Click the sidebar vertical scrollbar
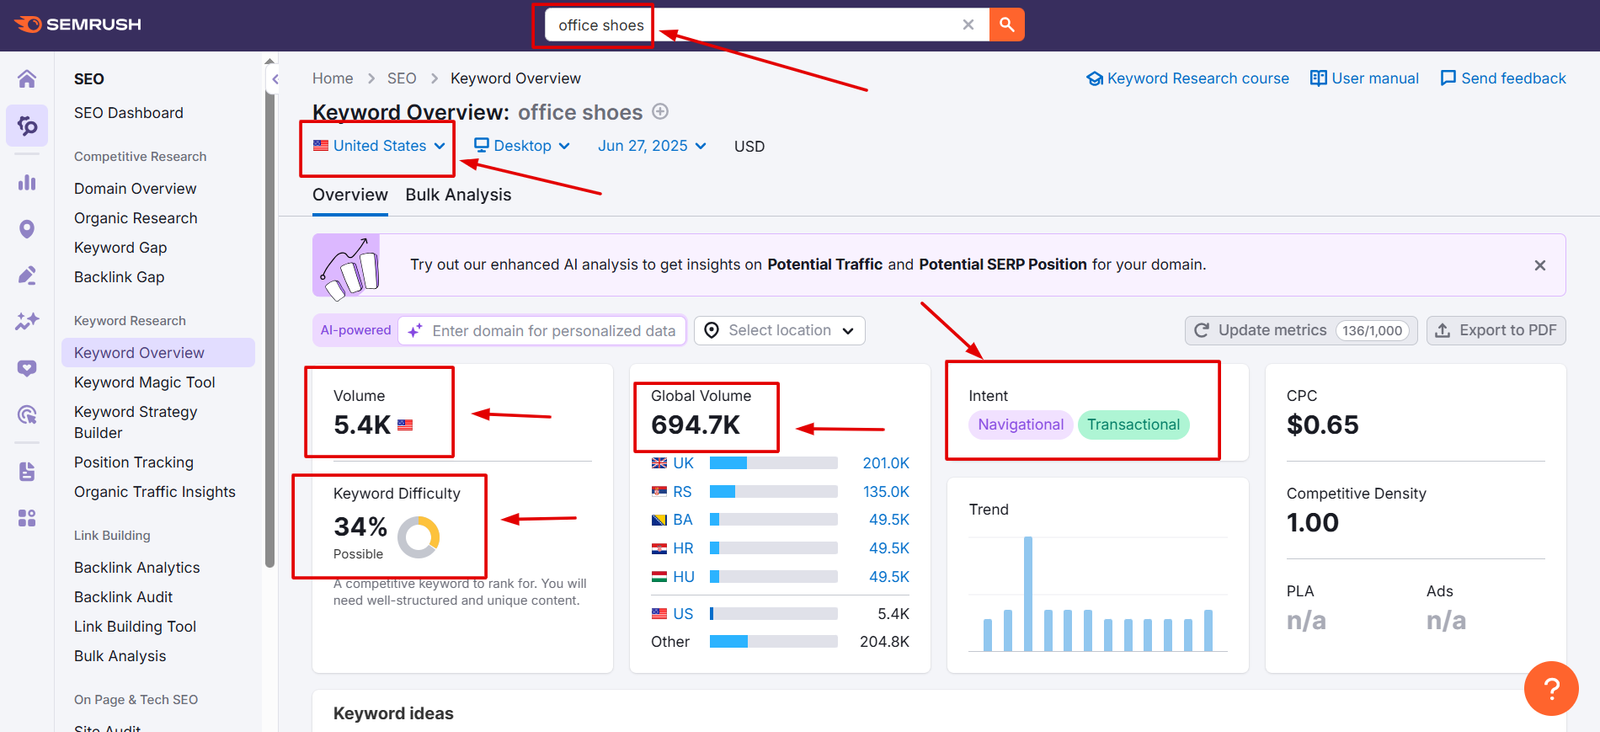Image resolution: width=1600 pixels, height=732 pixels. [x=270, y=330]
